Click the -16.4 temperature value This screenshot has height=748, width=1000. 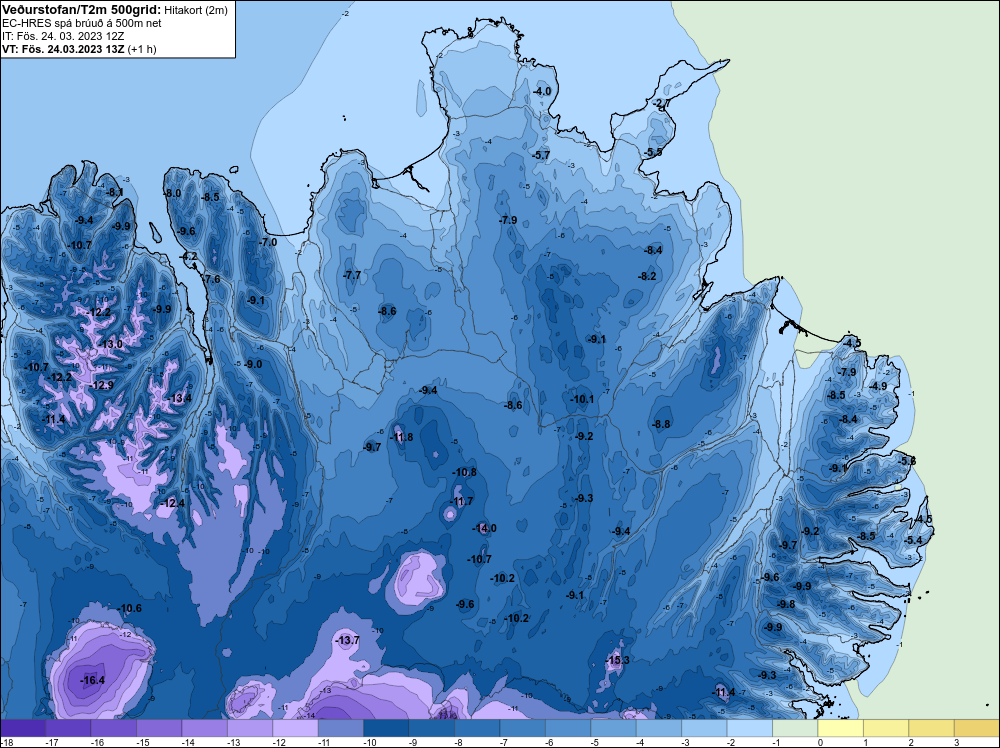click(92, 680)
